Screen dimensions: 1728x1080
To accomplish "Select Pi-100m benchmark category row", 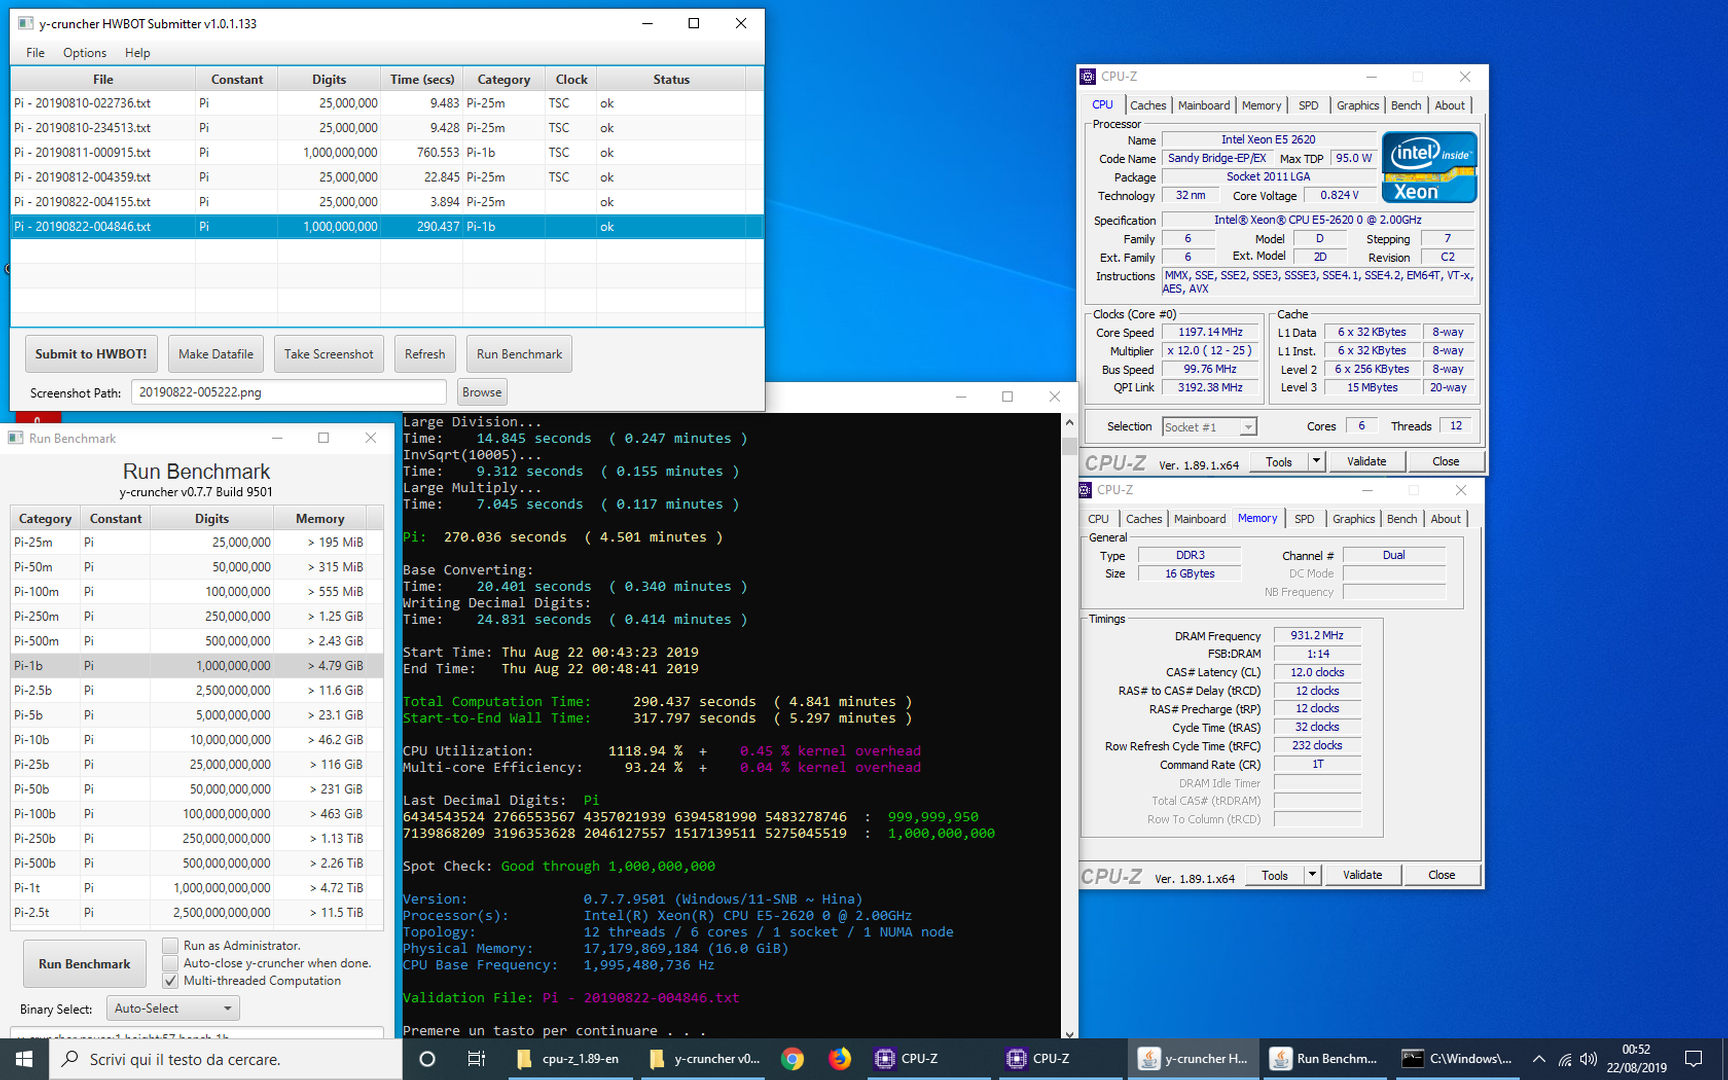I will click(197, 591).
